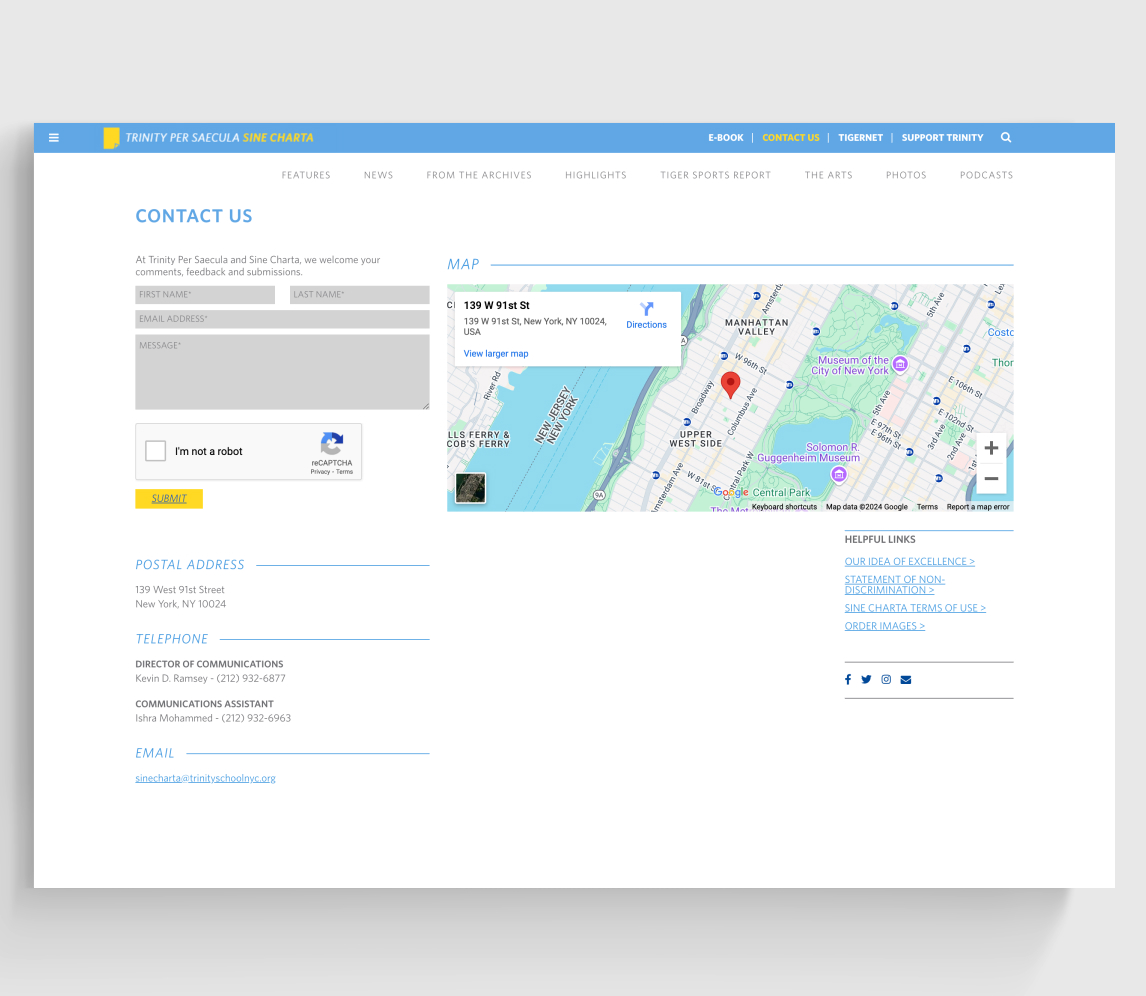Zoom in on the map
1146x996 pixels.
991,448
